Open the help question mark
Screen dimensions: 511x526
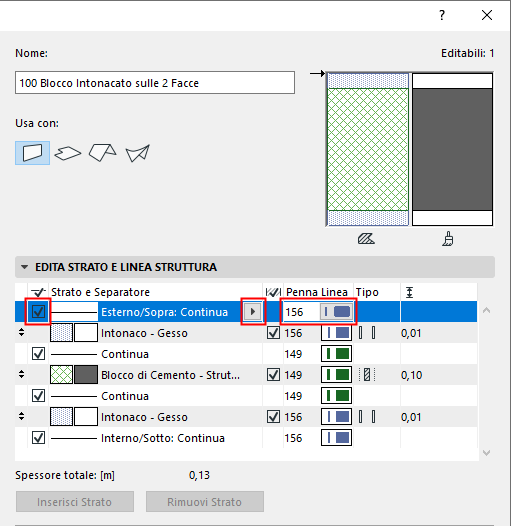442,15
